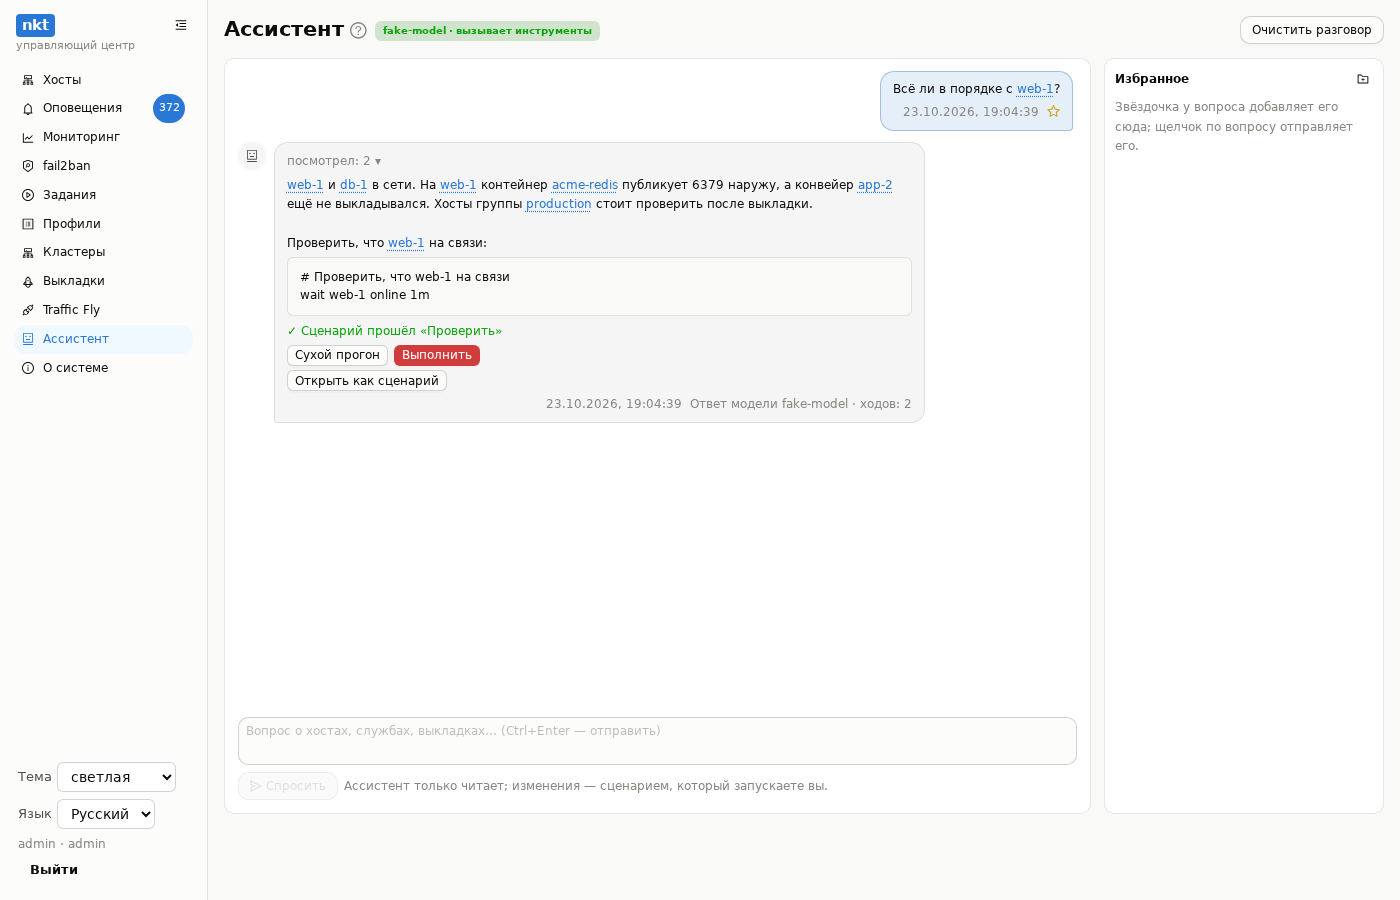
Task: Click the Мониторинг chart icon
Action: tap(28, 138)
